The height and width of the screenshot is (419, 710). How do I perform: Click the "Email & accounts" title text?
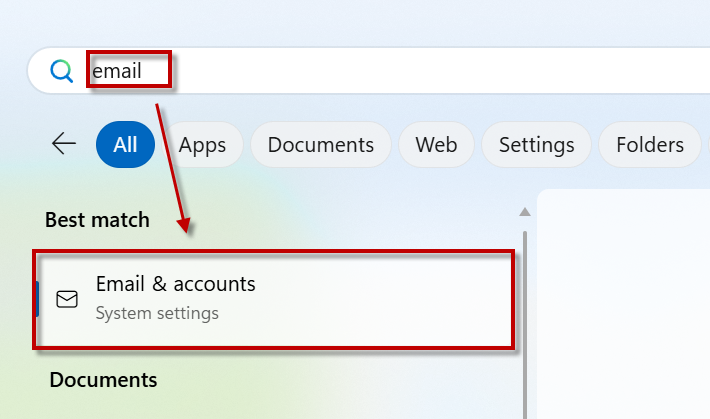click(175, 284)
